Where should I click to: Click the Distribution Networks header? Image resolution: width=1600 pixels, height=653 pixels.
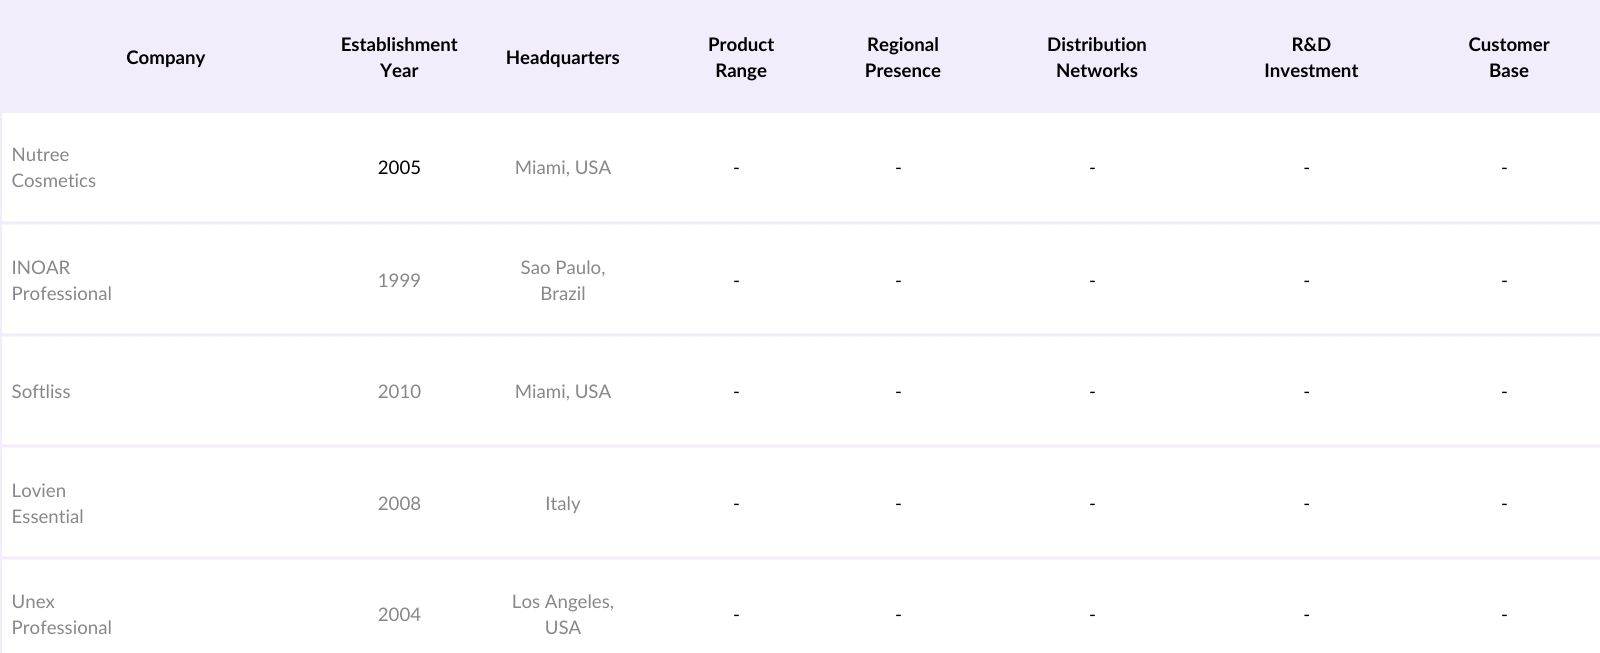pyautogui.click(x=1096, y=58)
